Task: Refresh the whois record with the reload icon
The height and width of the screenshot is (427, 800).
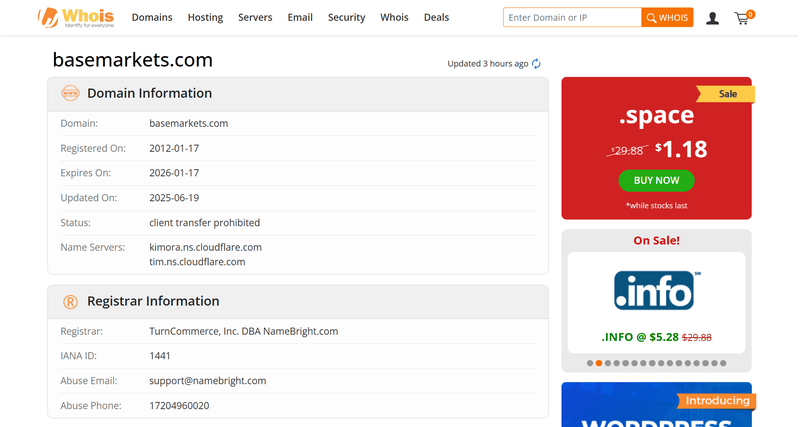Action: pos(536,64)
